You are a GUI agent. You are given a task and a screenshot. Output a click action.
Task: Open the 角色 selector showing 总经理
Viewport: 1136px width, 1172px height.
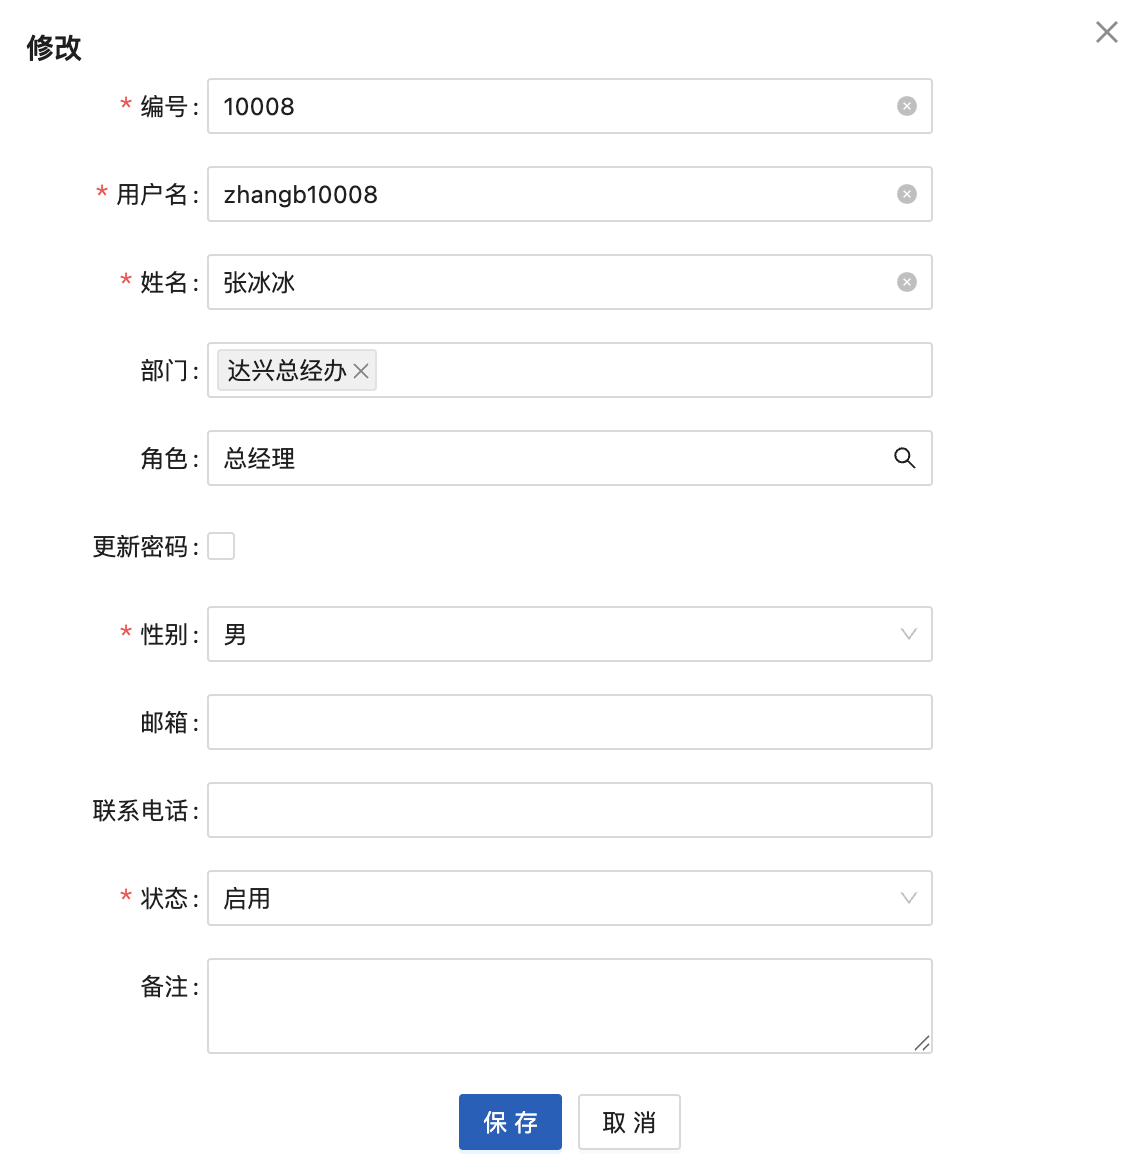(540, 458)
